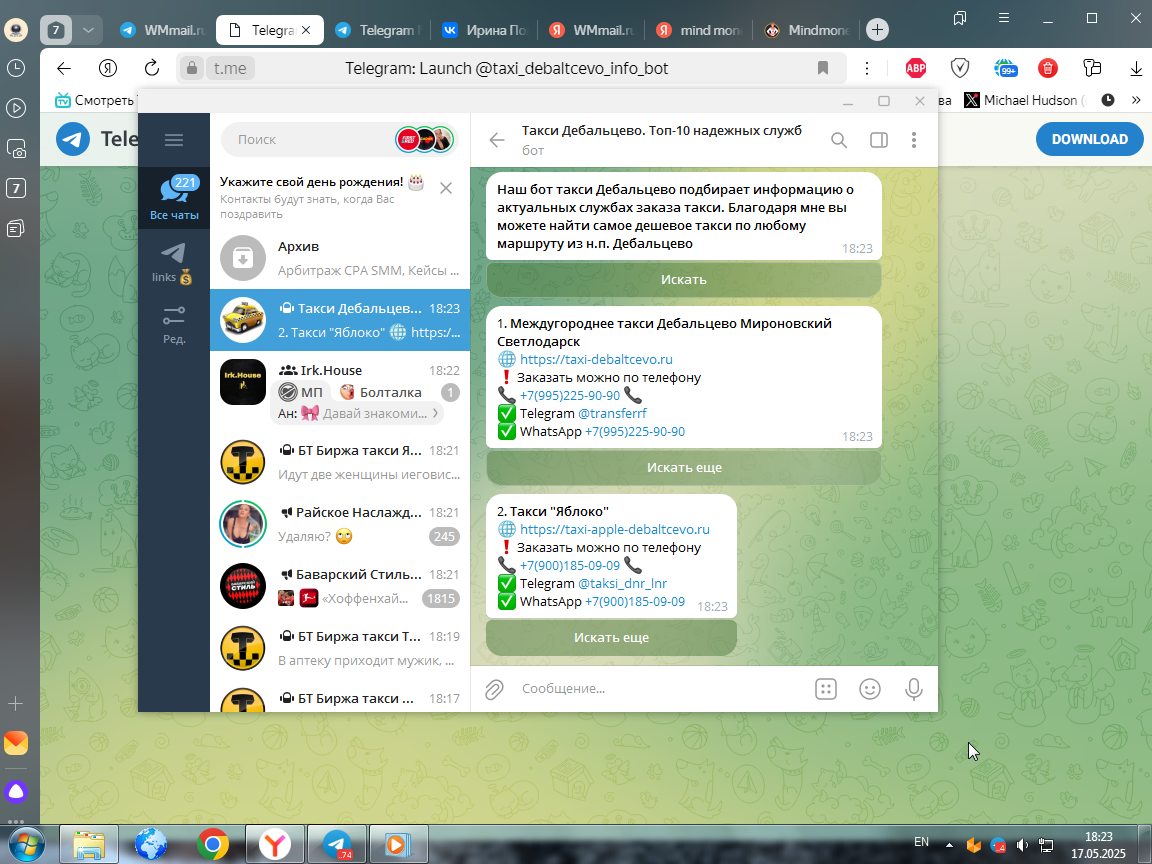Expand hidden bookmarks chevron
The width and height of the screenshot is (1152, 864).
(x=1136, y=100)
